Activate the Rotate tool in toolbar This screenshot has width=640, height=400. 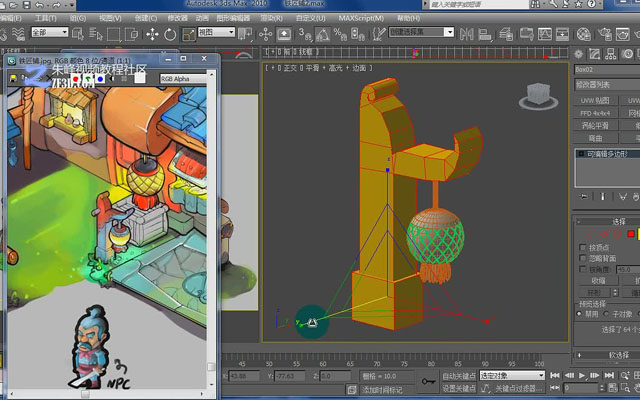170,34
